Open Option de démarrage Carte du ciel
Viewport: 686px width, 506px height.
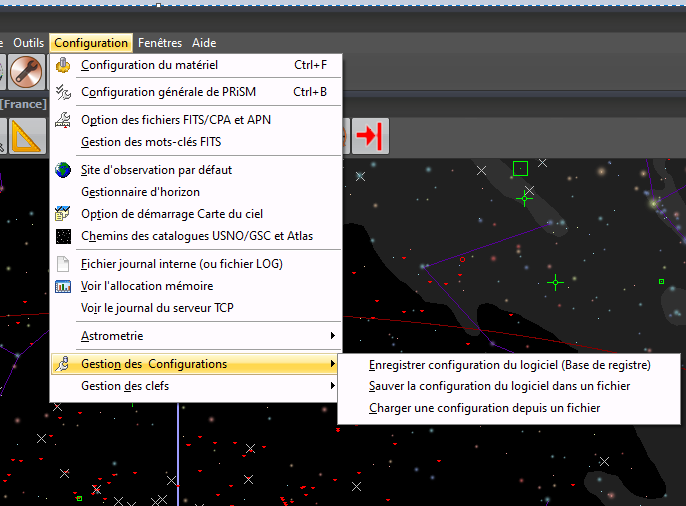point(172,214)
